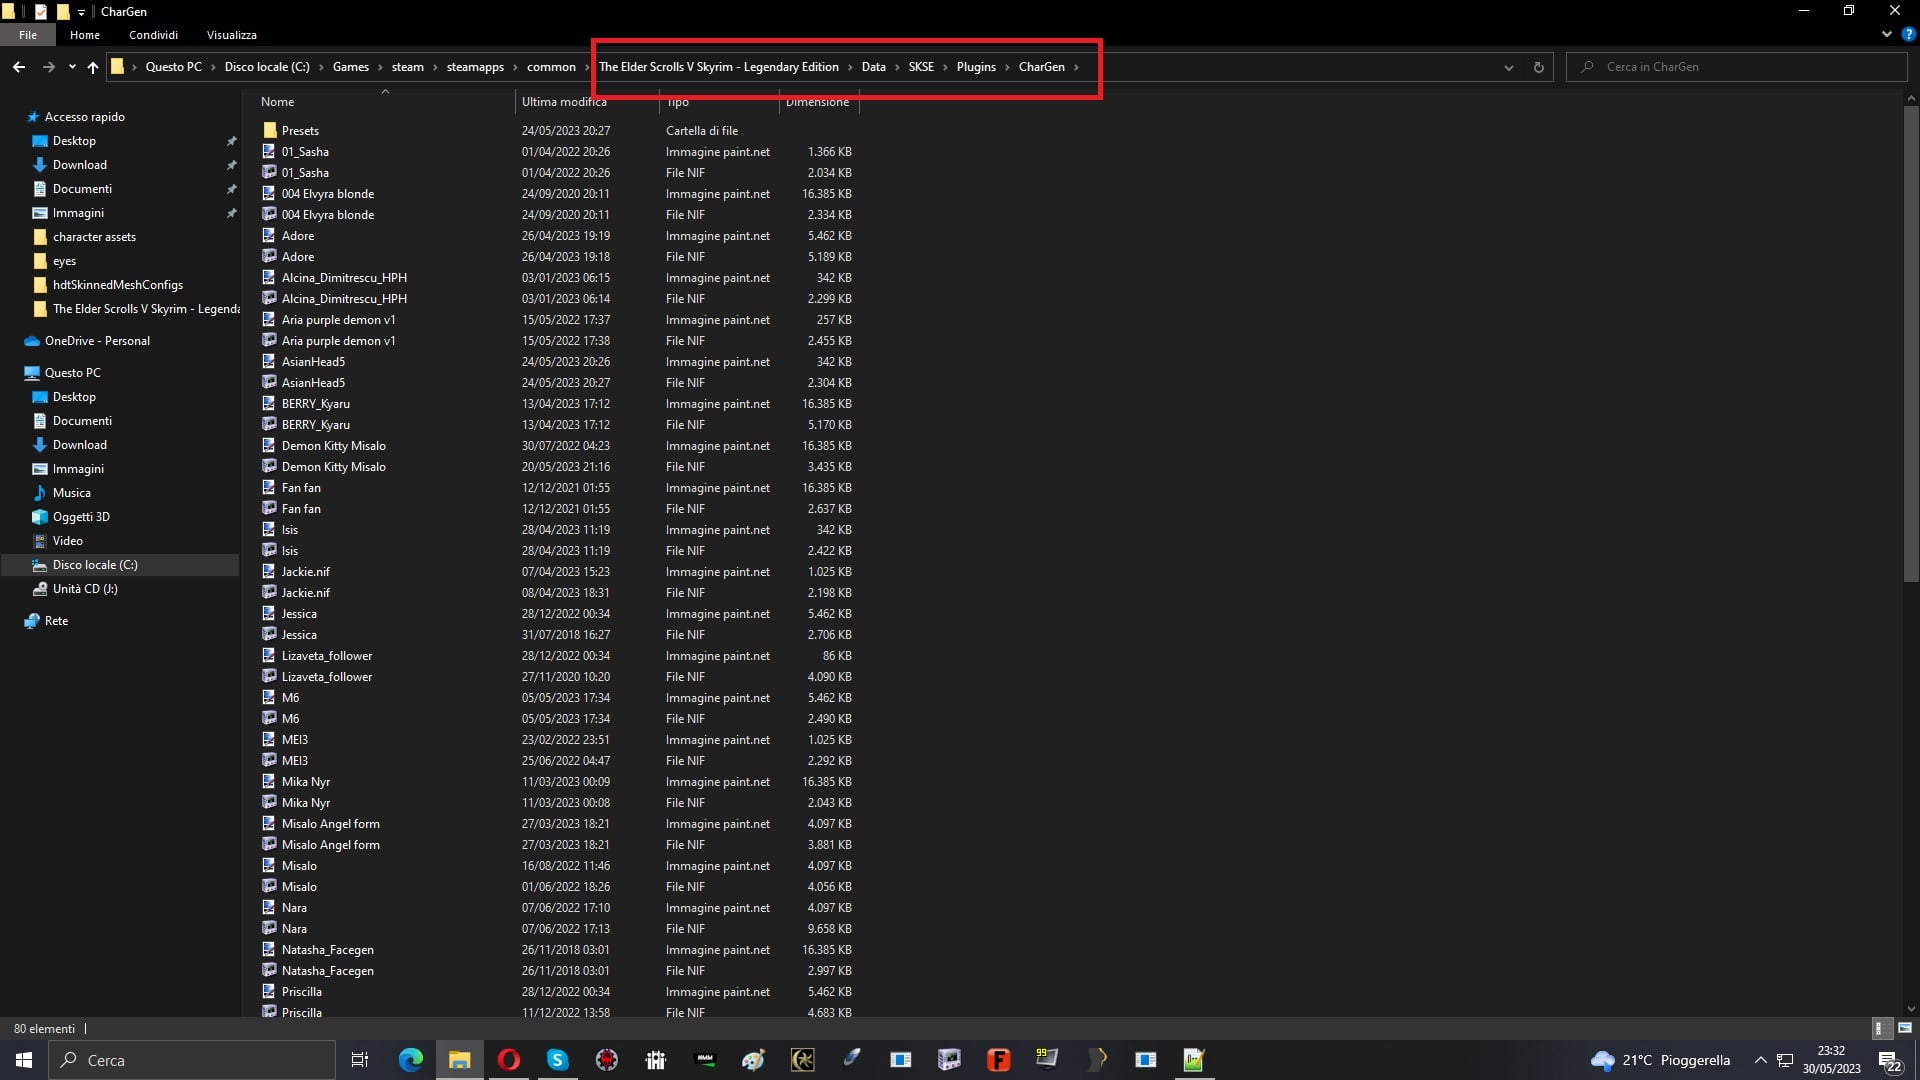Navigate to the Data breadcrumb
Viewport: 1920px width, 1080px height.
pos(873,67)
